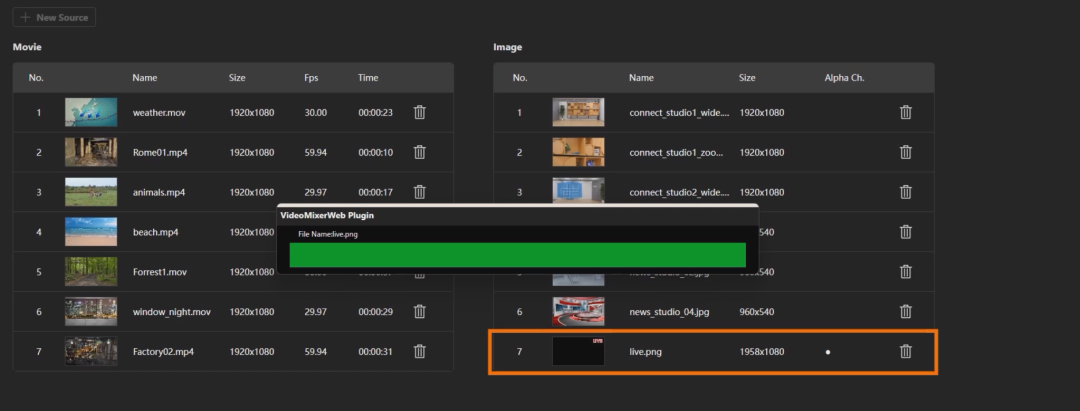The height and width of the screenshot is (411, 1080).
Task: Delete the news_studio_04.jpg image
Action: point(906,312)
